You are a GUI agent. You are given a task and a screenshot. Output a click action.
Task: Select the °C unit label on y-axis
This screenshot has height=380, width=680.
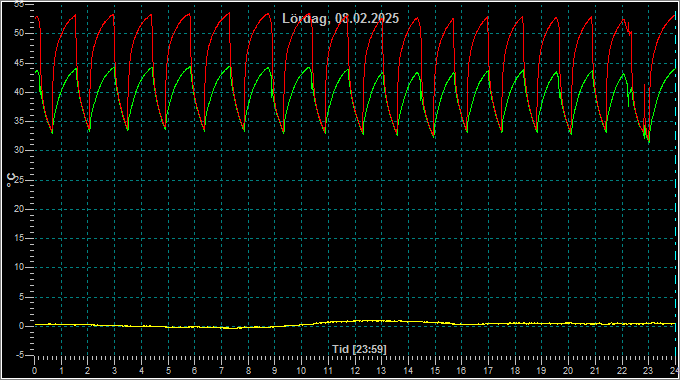[11, 180]
